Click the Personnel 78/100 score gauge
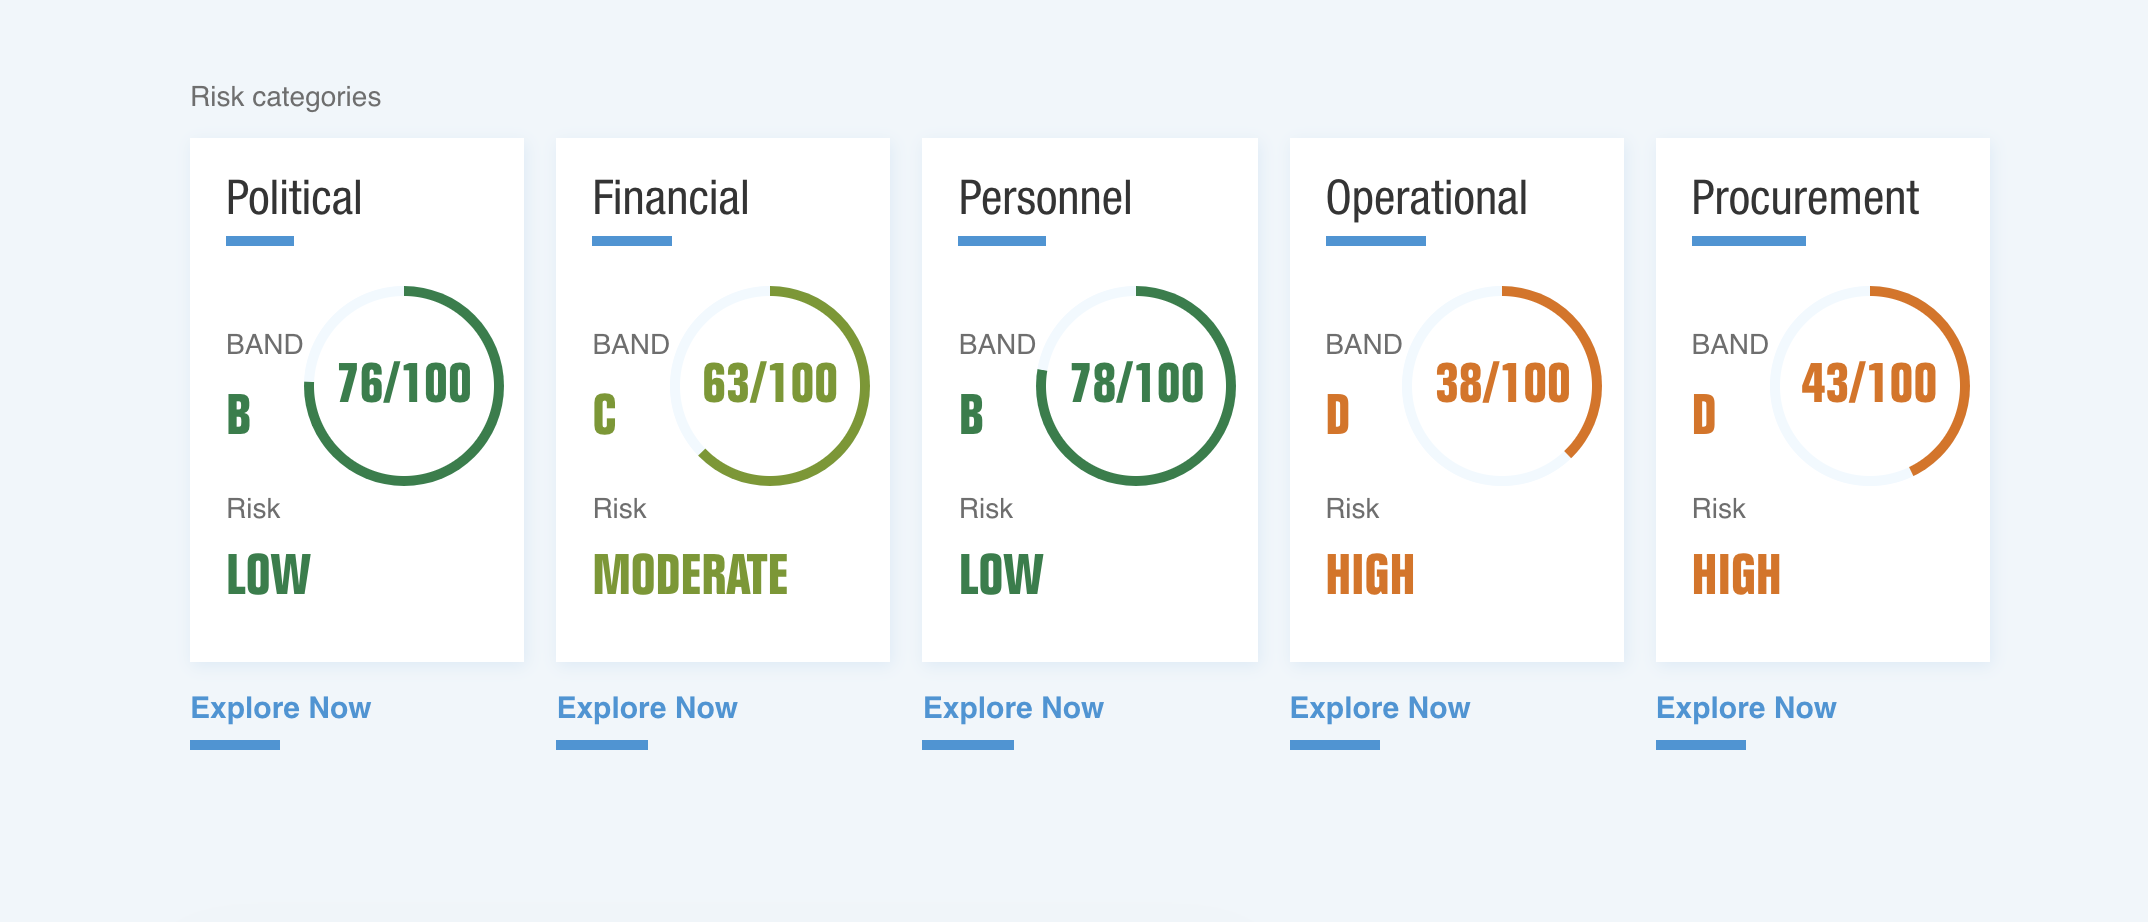The height and width of the screenshot is (922, 2148). [1136, 386]
